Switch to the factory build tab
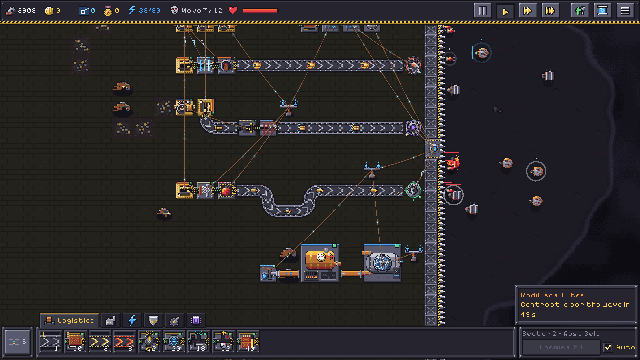The image size is (640, 360). [111, 320]
